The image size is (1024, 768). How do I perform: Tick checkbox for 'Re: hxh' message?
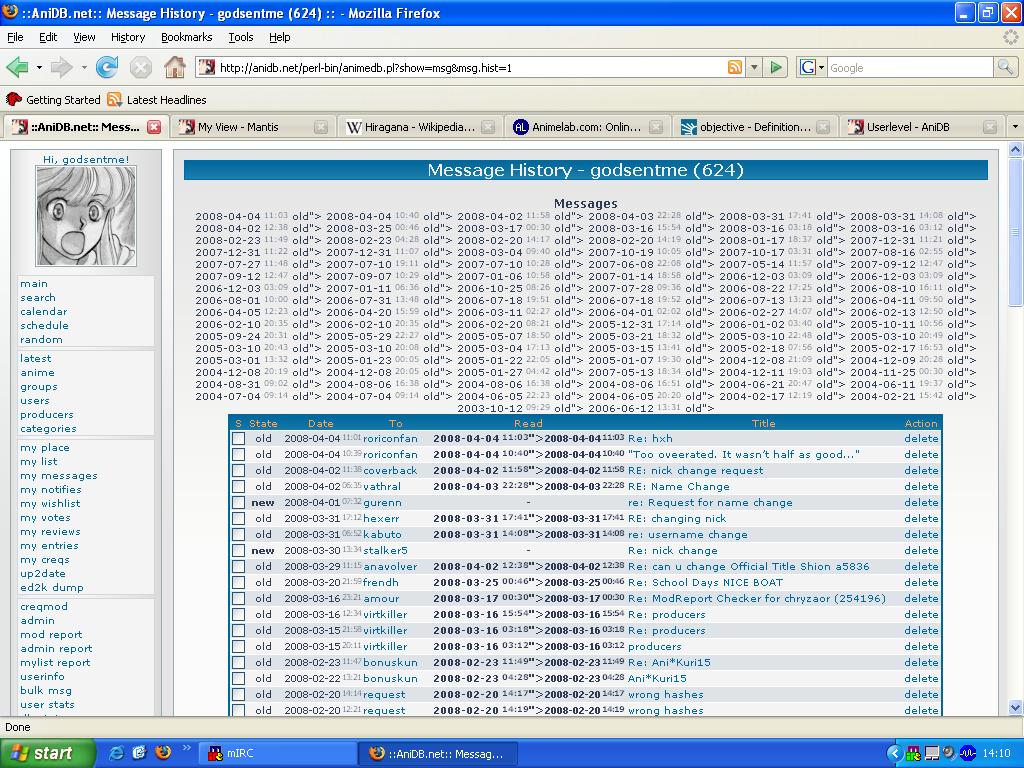(238, 439)
